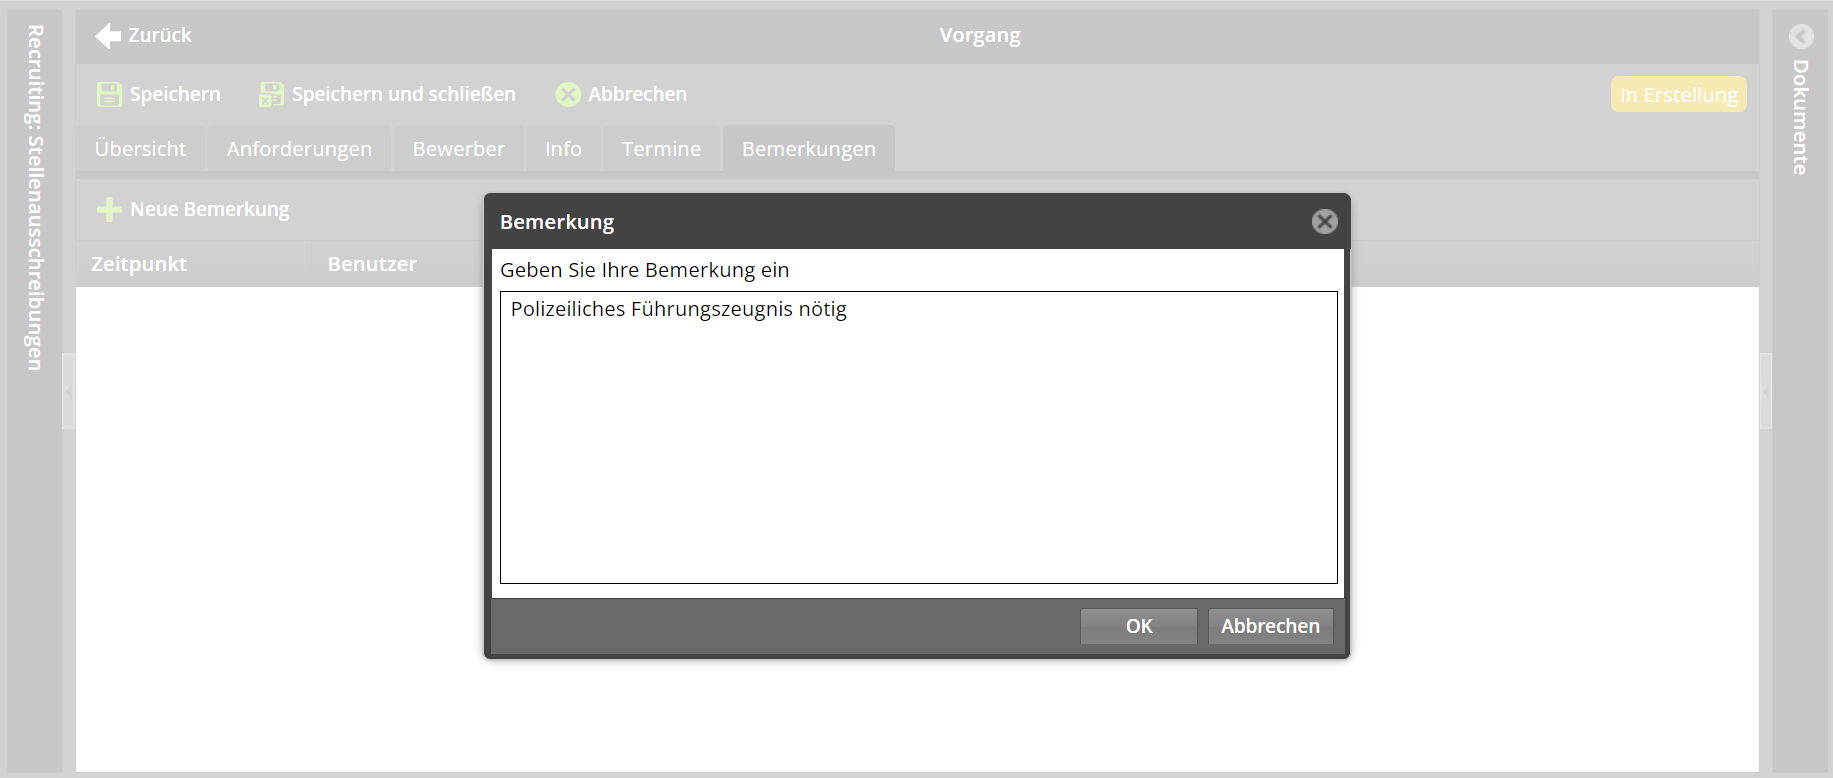The height and width of the screenshot is (778, 1833).
Task: Confirm the remark with OK
Action: pyautogui.click(x=1139, y=626)
